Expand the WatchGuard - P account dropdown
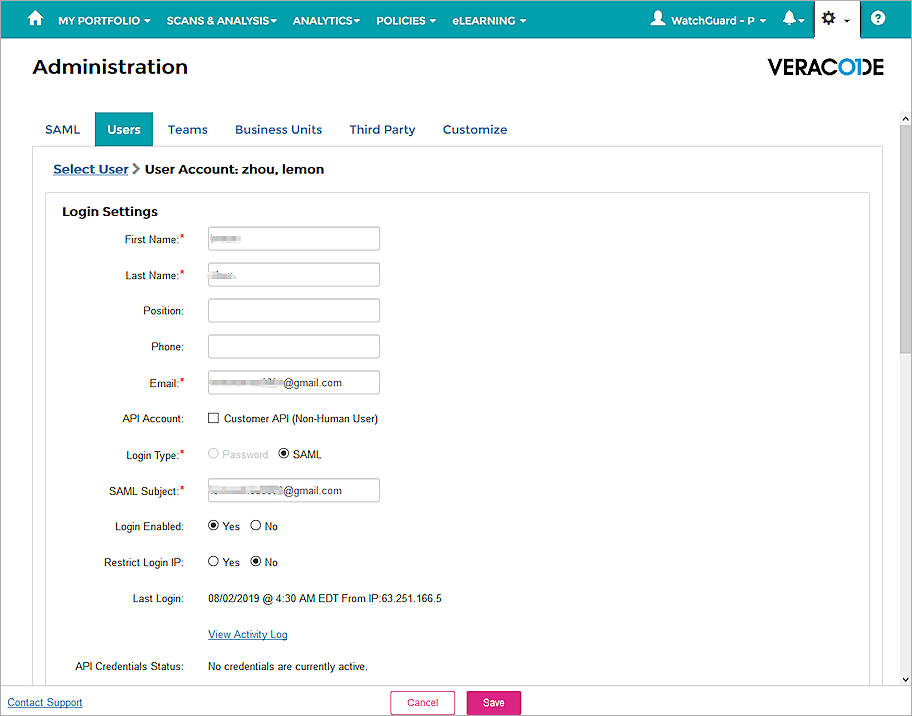 click(710, 18)
